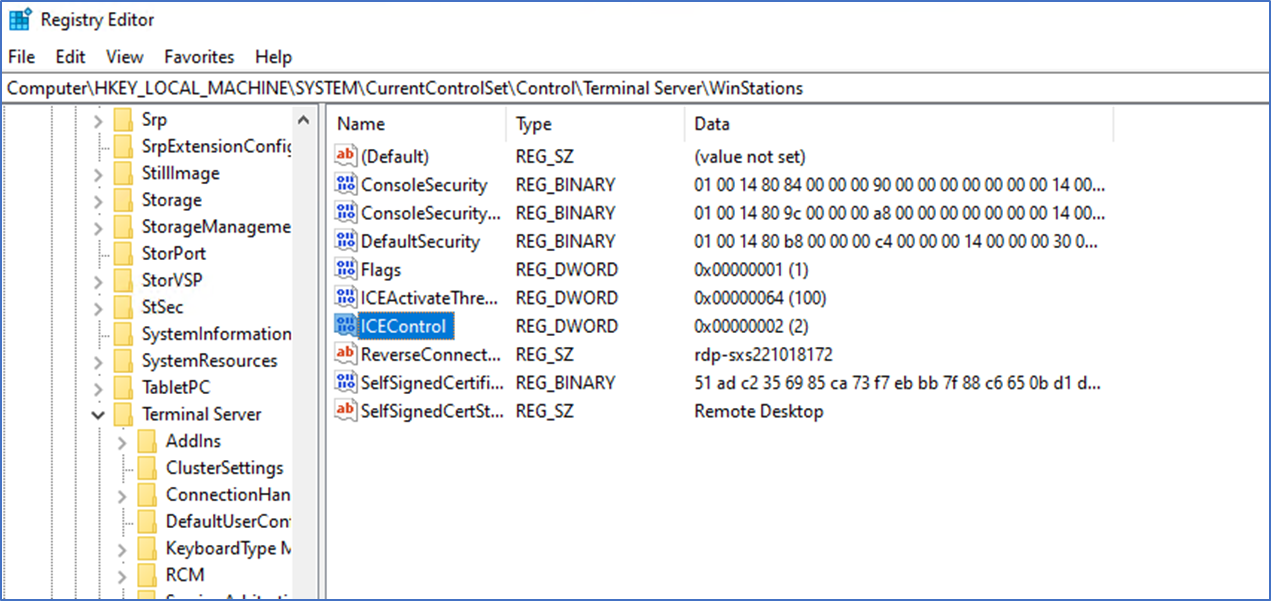Image resolution: width=1271 pixels, height=601 pixels.
Task: Expand the StSec key node
Action: click(x=98, y=307)
